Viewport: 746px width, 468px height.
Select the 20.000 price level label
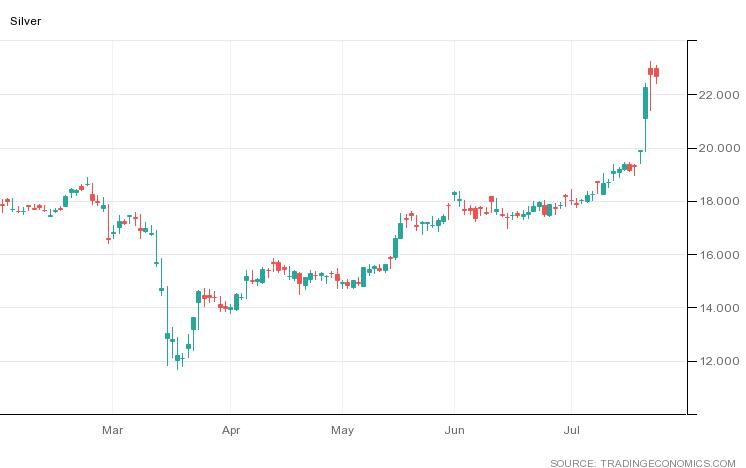(720, 148)
